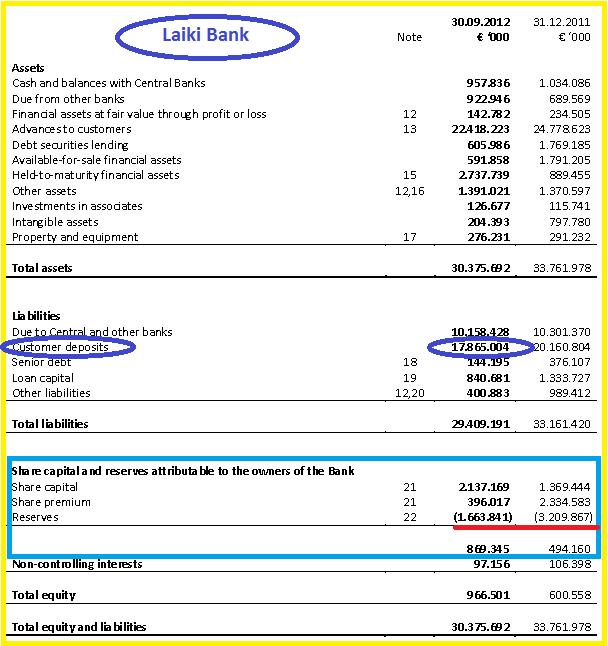
Task: Click Due to Central and other banks
Action: click(92, 332)
